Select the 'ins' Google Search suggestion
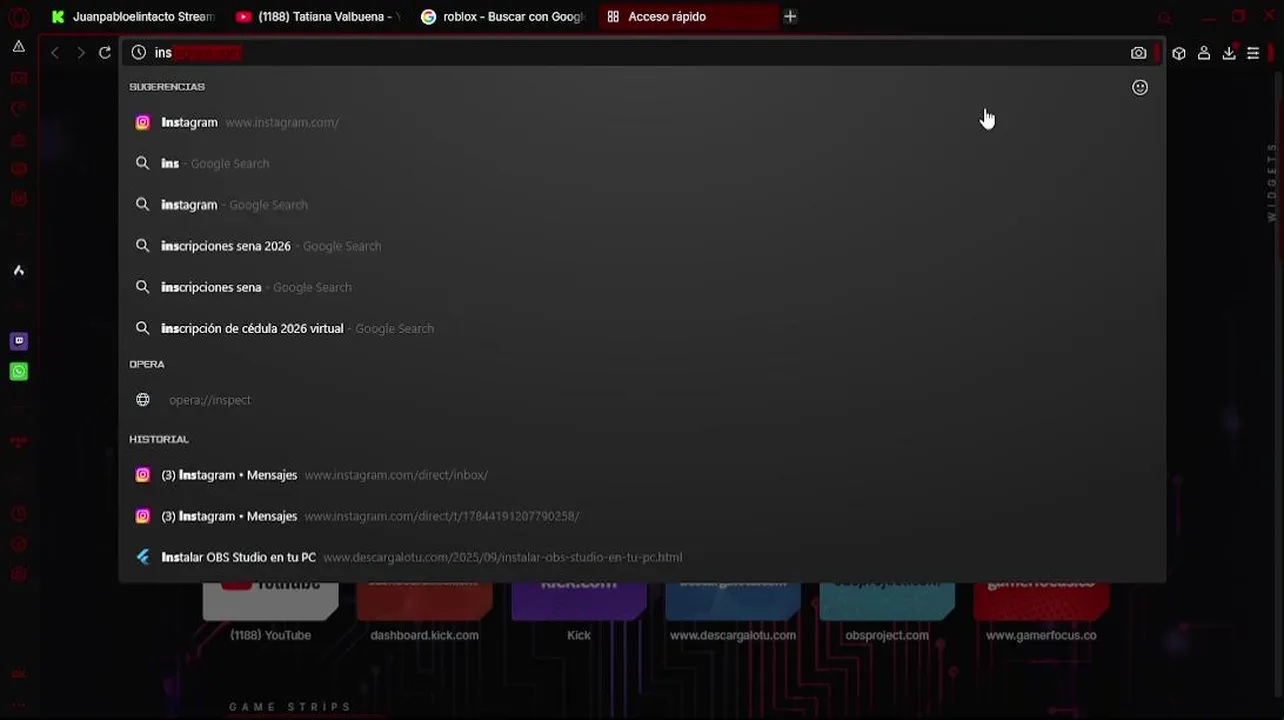This screenshot has width=1284, height=720. (x=642, y=163)
